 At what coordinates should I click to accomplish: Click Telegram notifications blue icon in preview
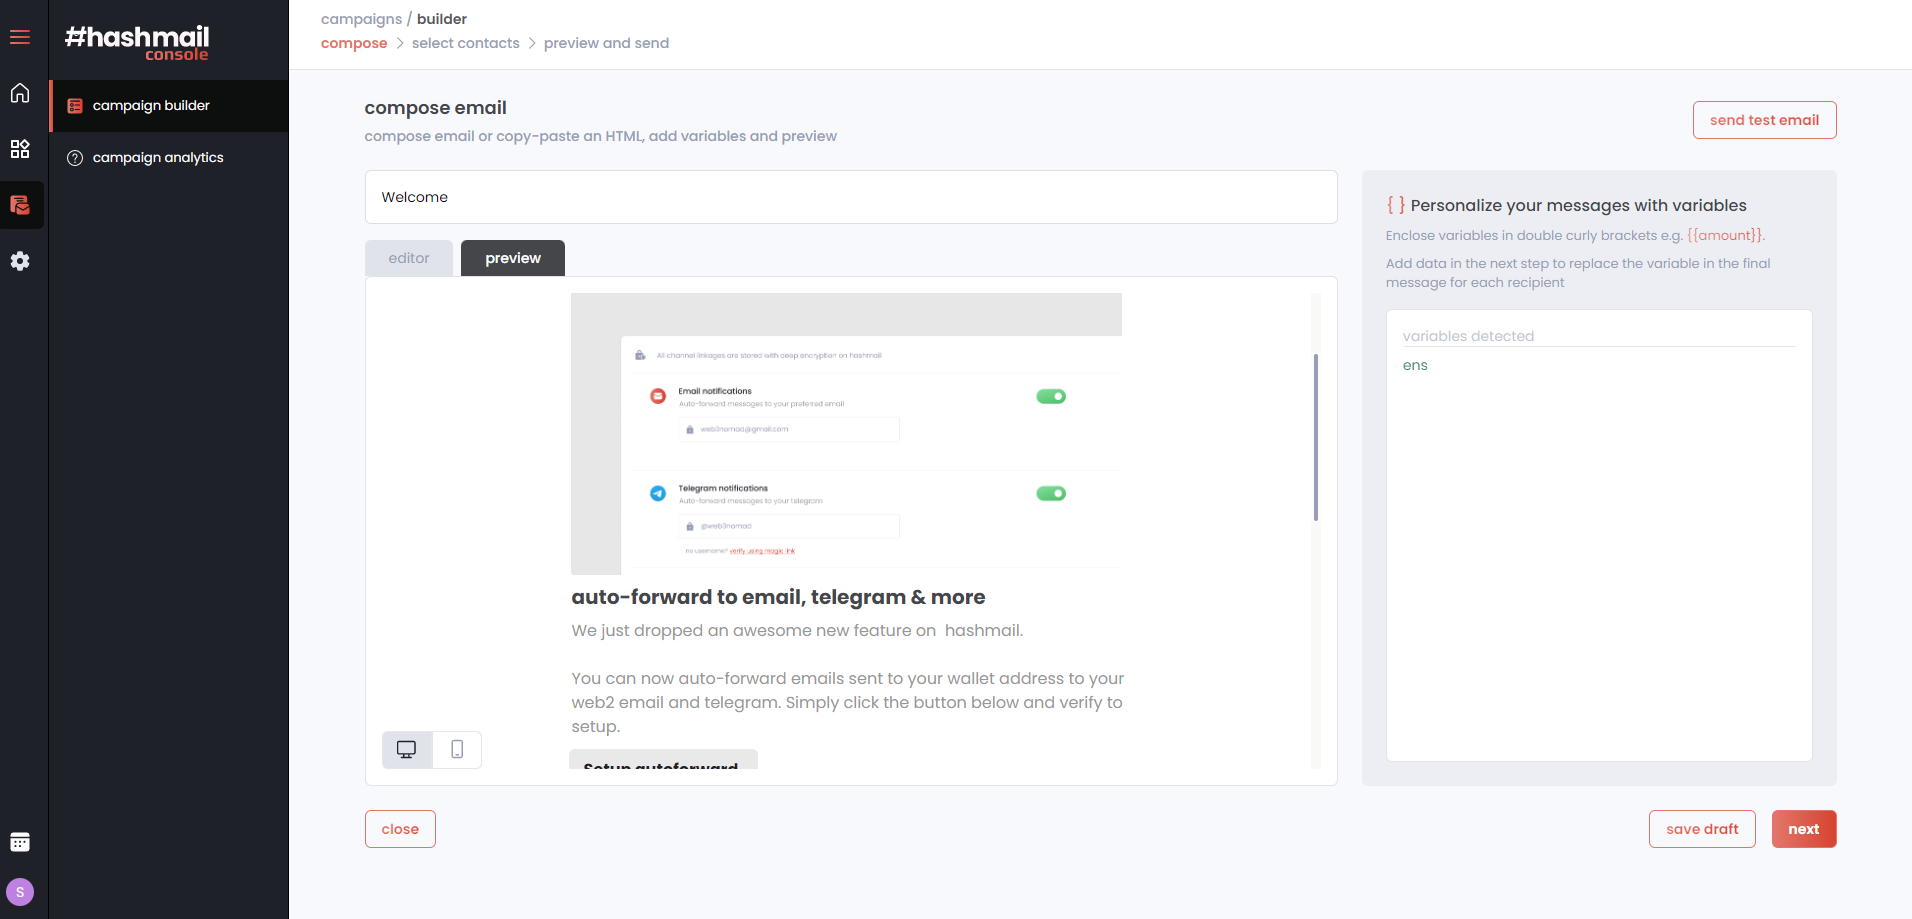click(658, 493)
